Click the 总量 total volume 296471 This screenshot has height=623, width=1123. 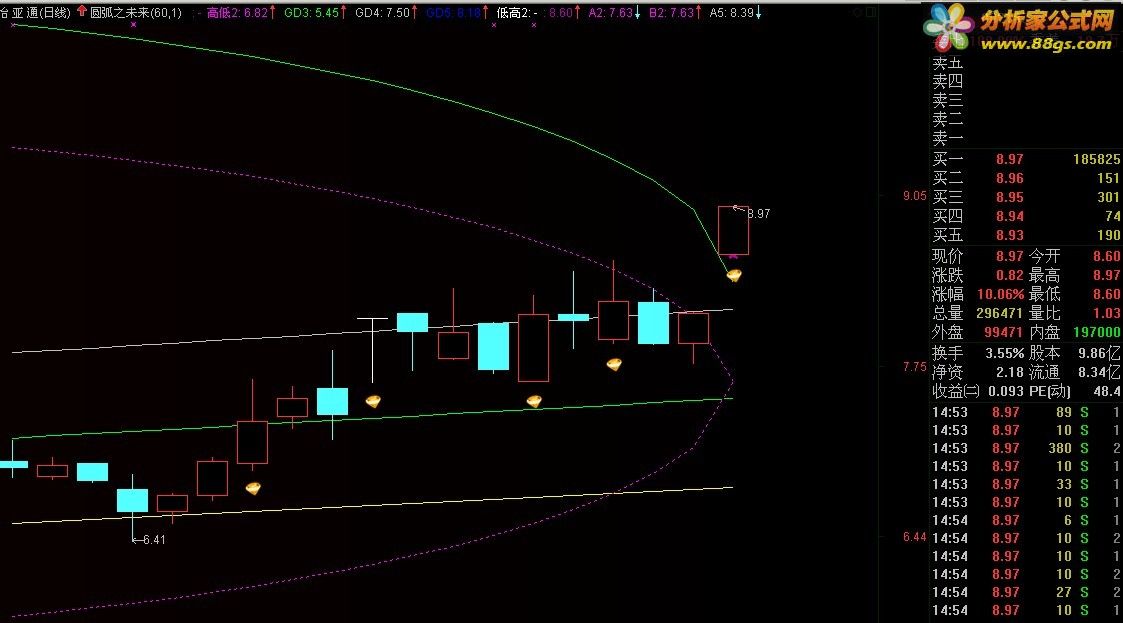999,313
